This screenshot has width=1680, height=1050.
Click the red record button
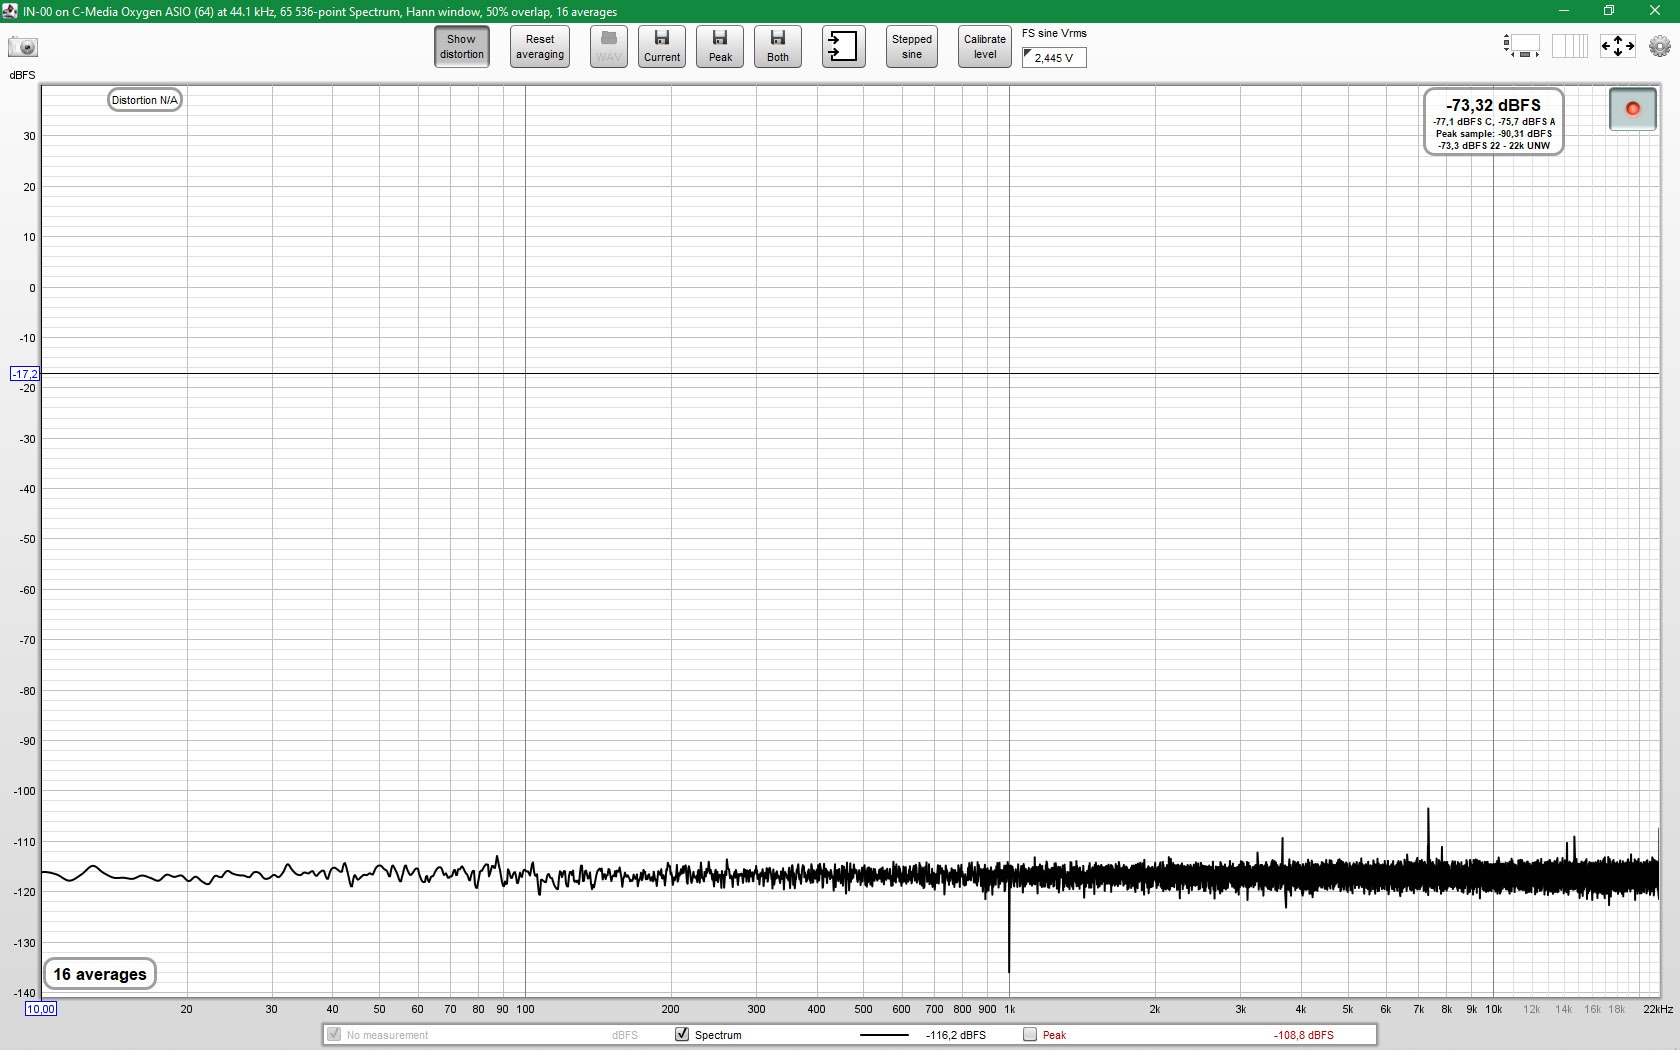pyautogui.click(x=1633, y=109)
